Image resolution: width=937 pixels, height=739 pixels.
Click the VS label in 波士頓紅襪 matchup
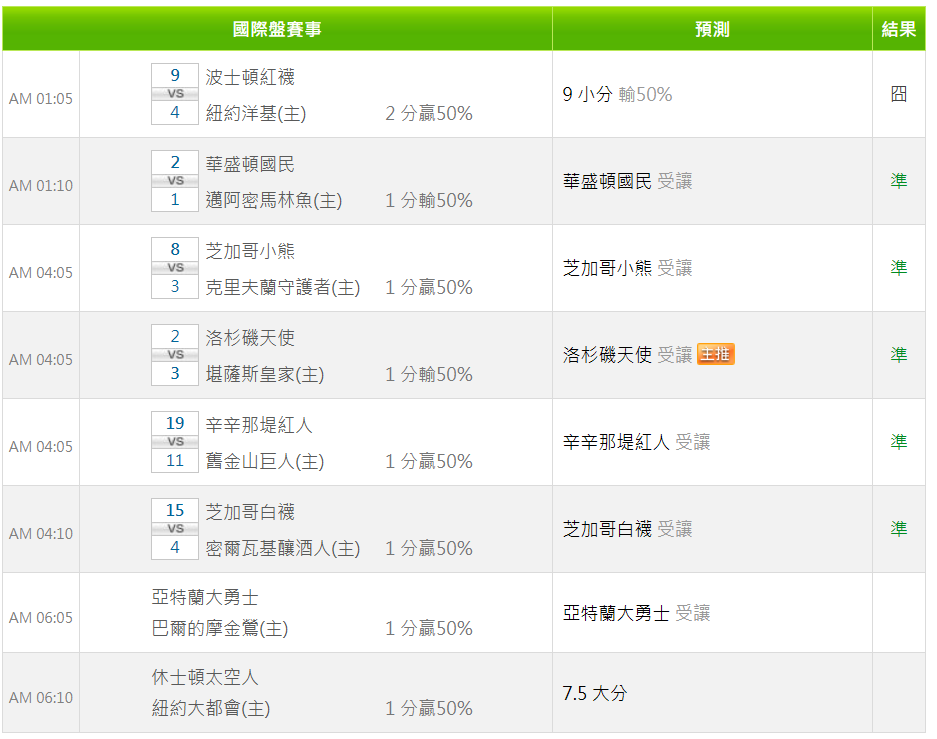click(175, 94)
